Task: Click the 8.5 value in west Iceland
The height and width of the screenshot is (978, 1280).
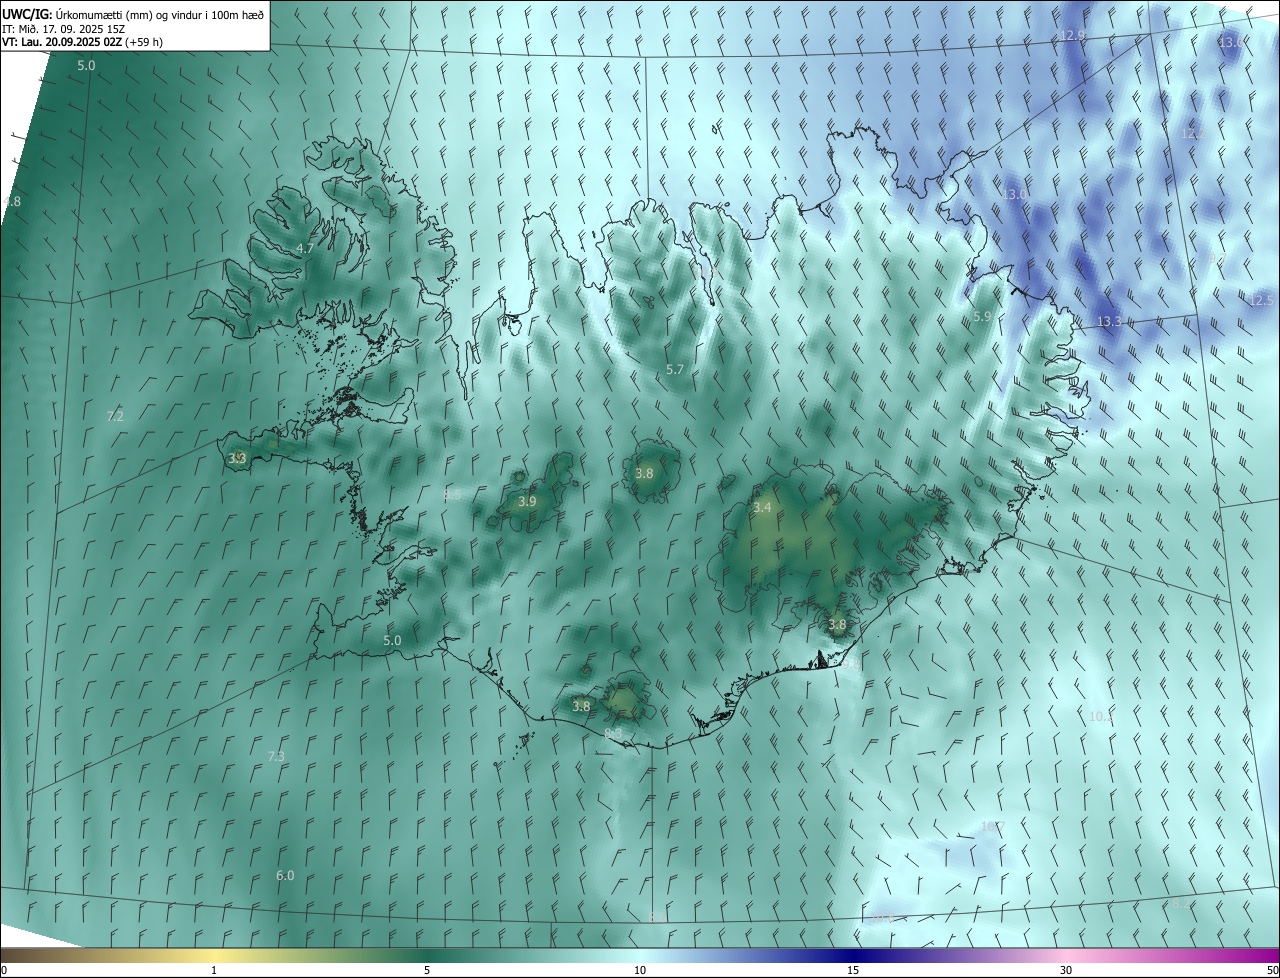Action: [x=452, y=494]
